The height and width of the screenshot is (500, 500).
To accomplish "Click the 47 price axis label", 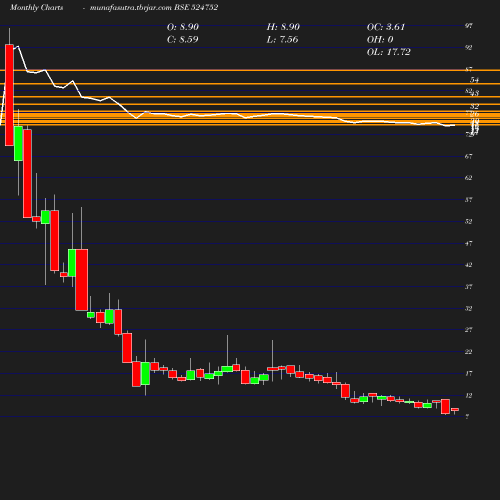I will tap(468, 243).
